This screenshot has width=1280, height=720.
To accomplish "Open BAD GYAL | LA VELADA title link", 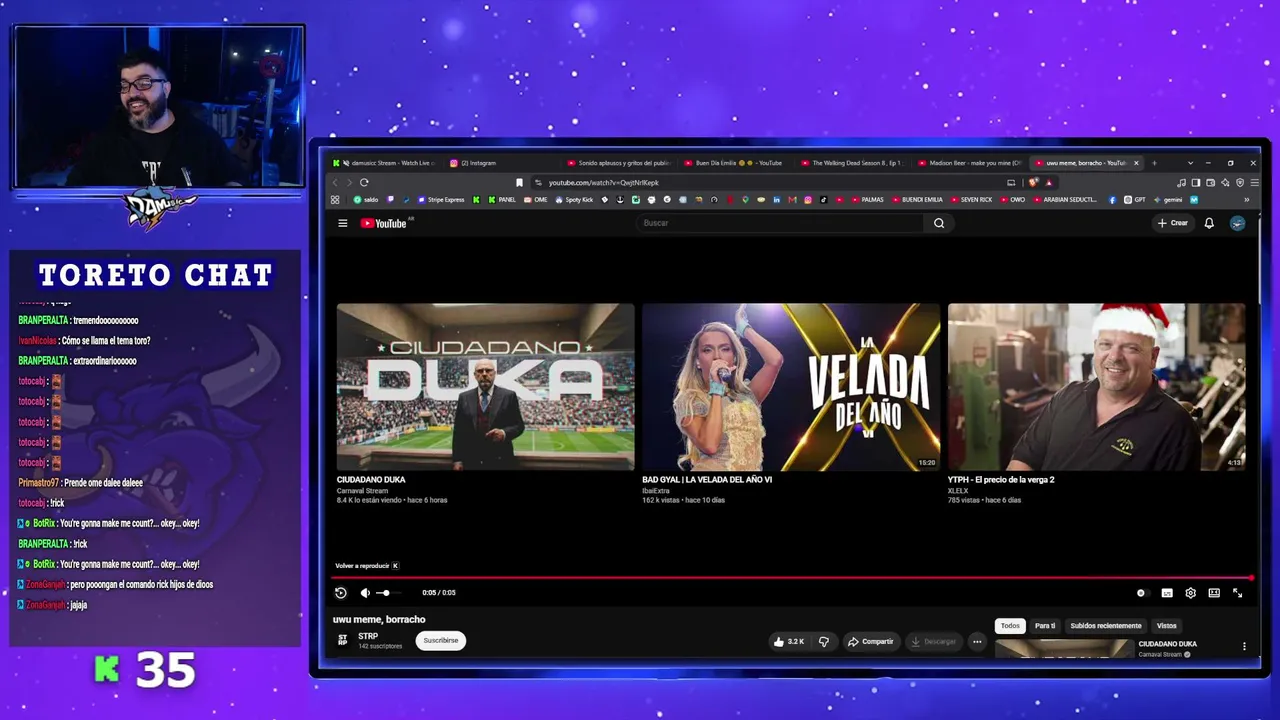I will [707, 480].
